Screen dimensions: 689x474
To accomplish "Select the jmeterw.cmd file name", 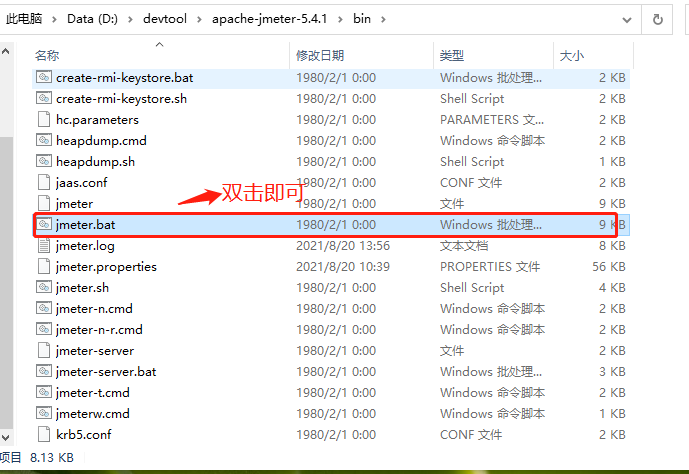I will pyautogui.click(x=92, y=414).
